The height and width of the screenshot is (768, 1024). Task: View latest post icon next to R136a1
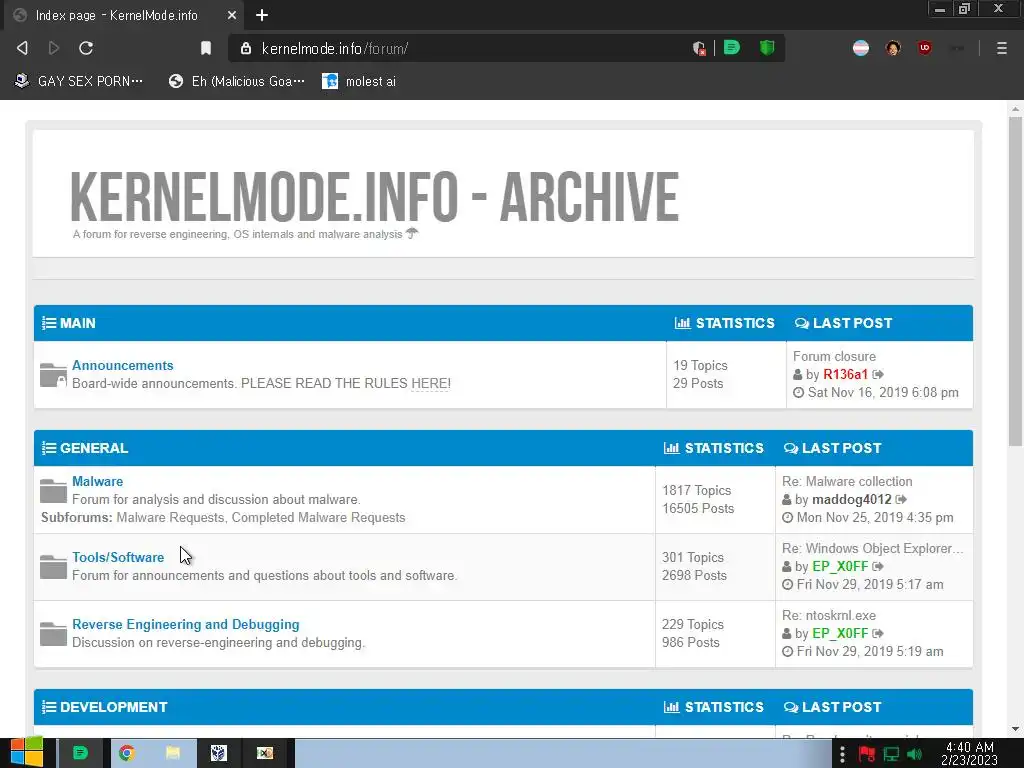(878, 374)
